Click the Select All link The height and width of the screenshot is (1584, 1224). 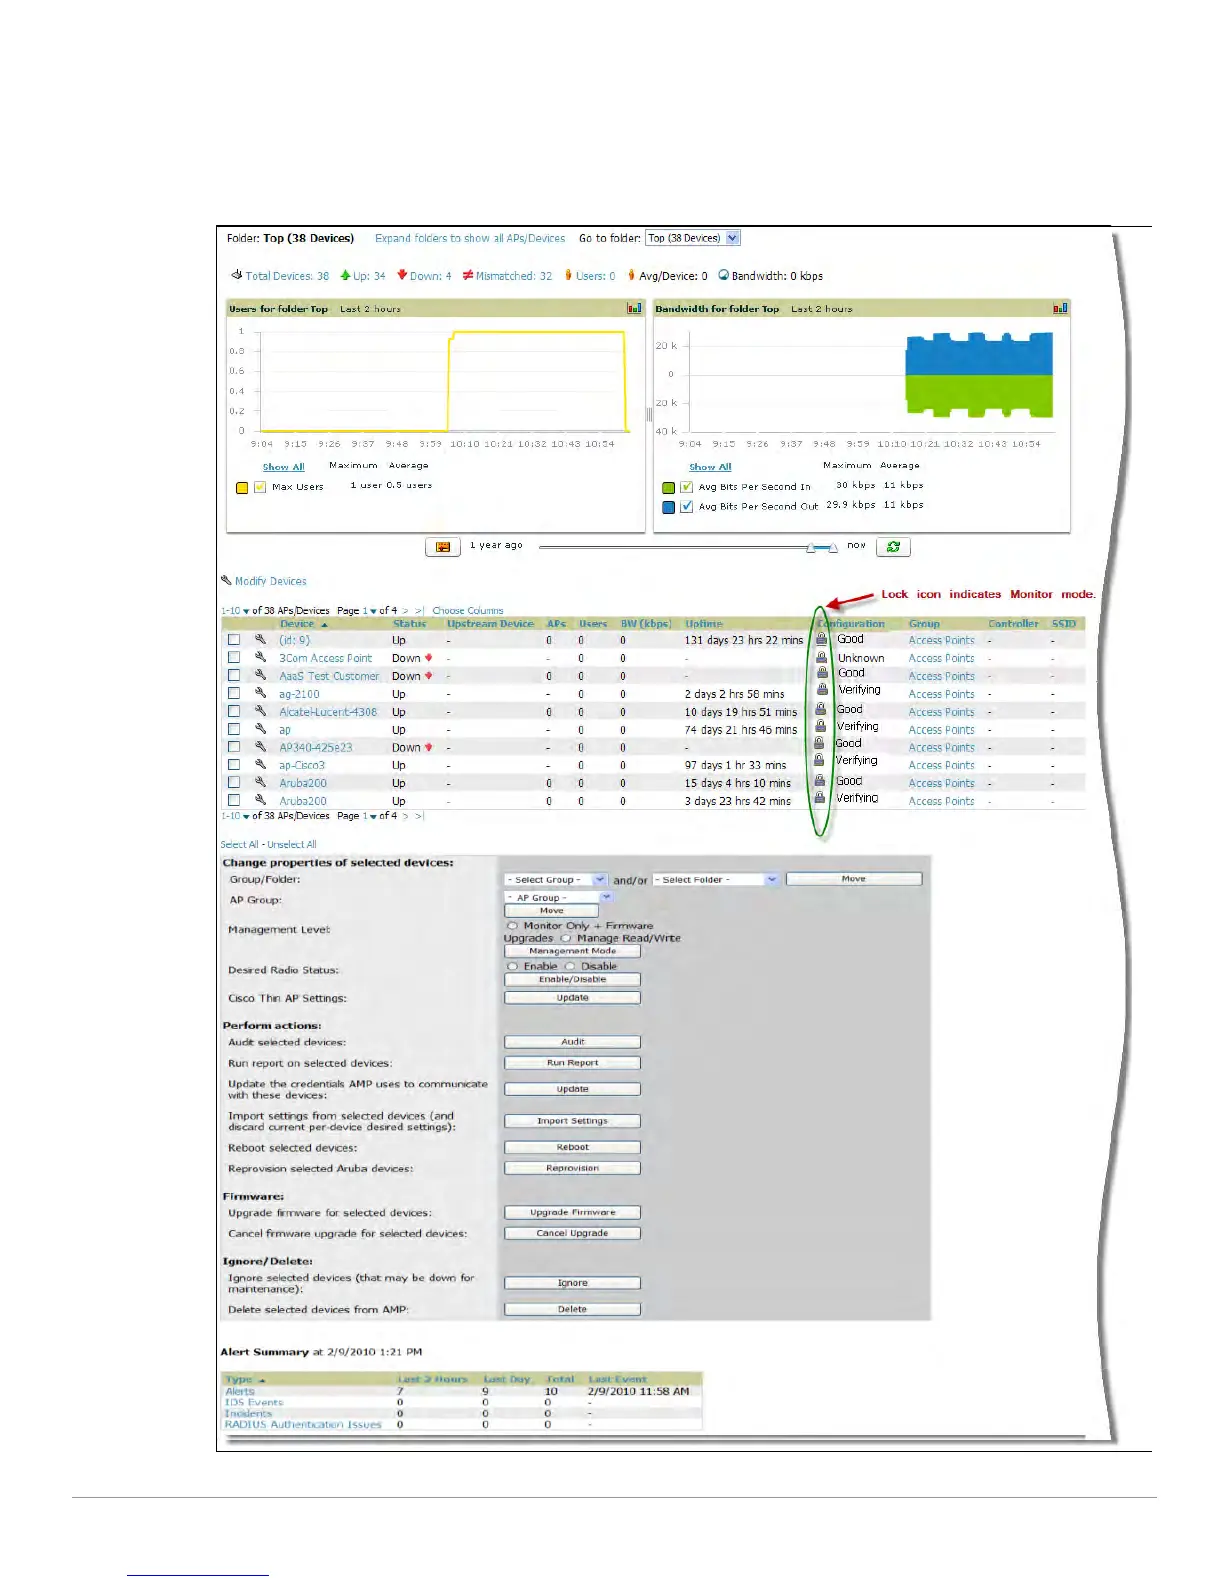pyautogui.click(x=240, y=844)
